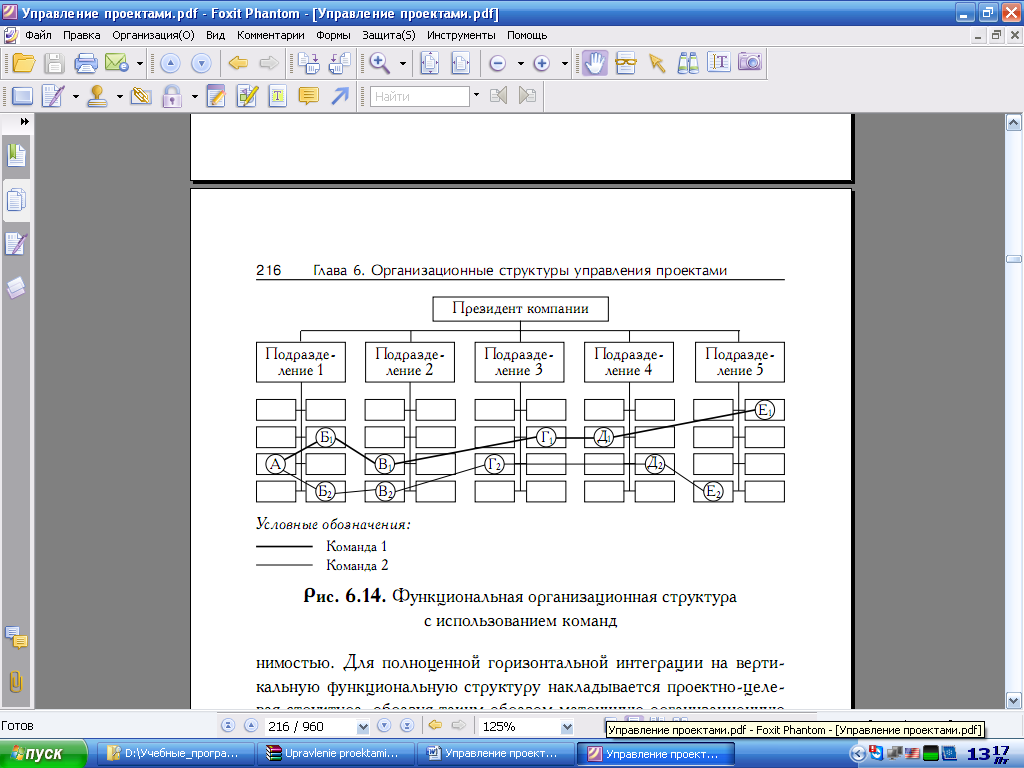Show hidden tray icons arrow
Image resolution: width=1024 pixels, height=768 pixels.
tap(857, 754)
